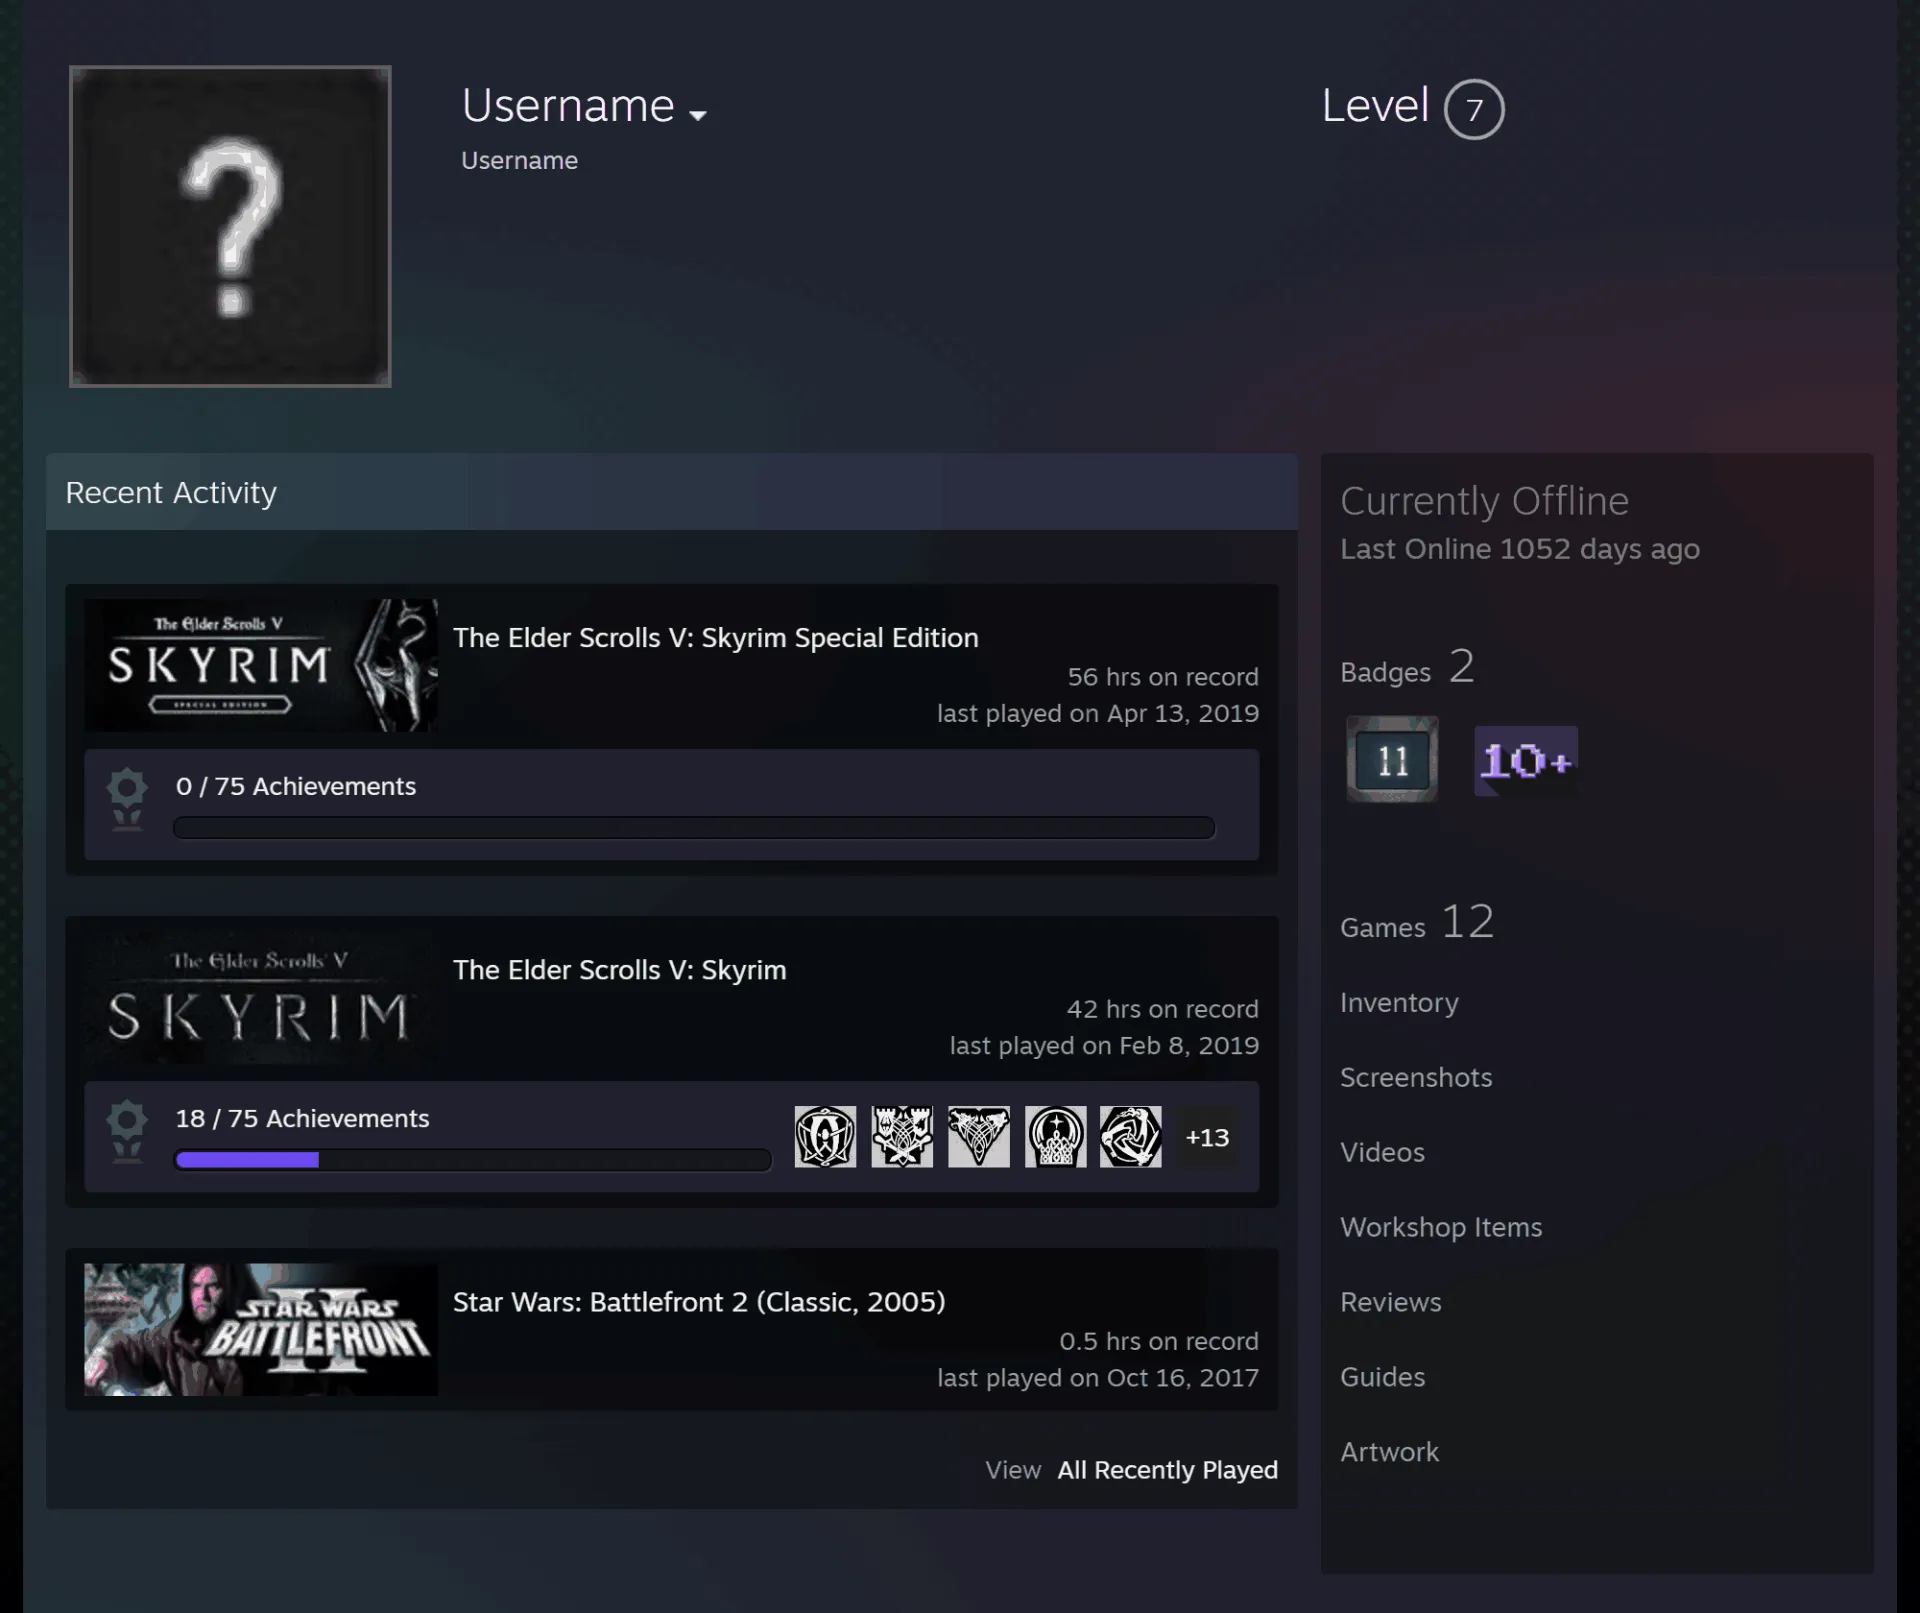Click '56 hrs on record' text

click(x=1163, y=677)
